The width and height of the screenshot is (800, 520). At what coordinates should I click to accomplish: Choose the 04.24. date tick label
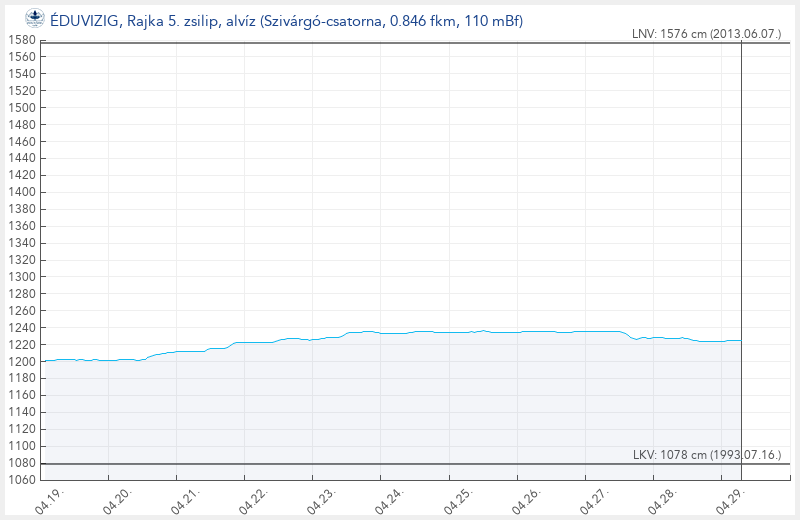pos(389,499)
